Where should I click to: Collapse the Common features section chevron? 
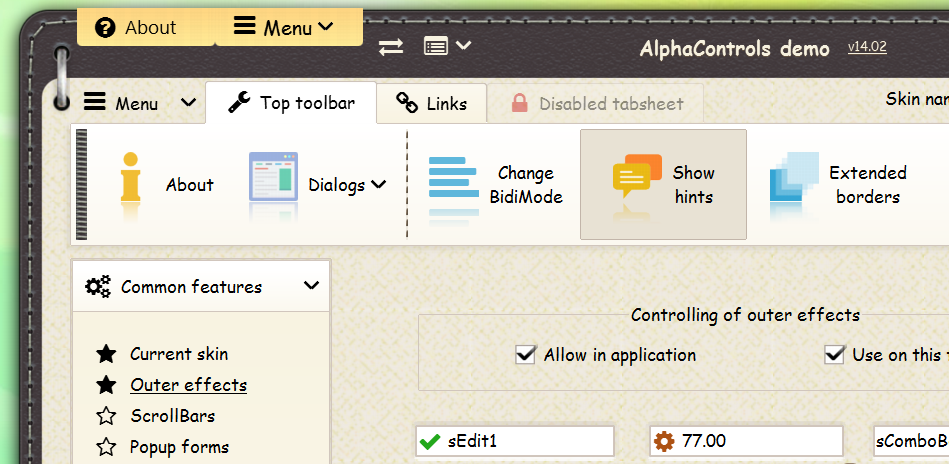click(x=311, y=285)
